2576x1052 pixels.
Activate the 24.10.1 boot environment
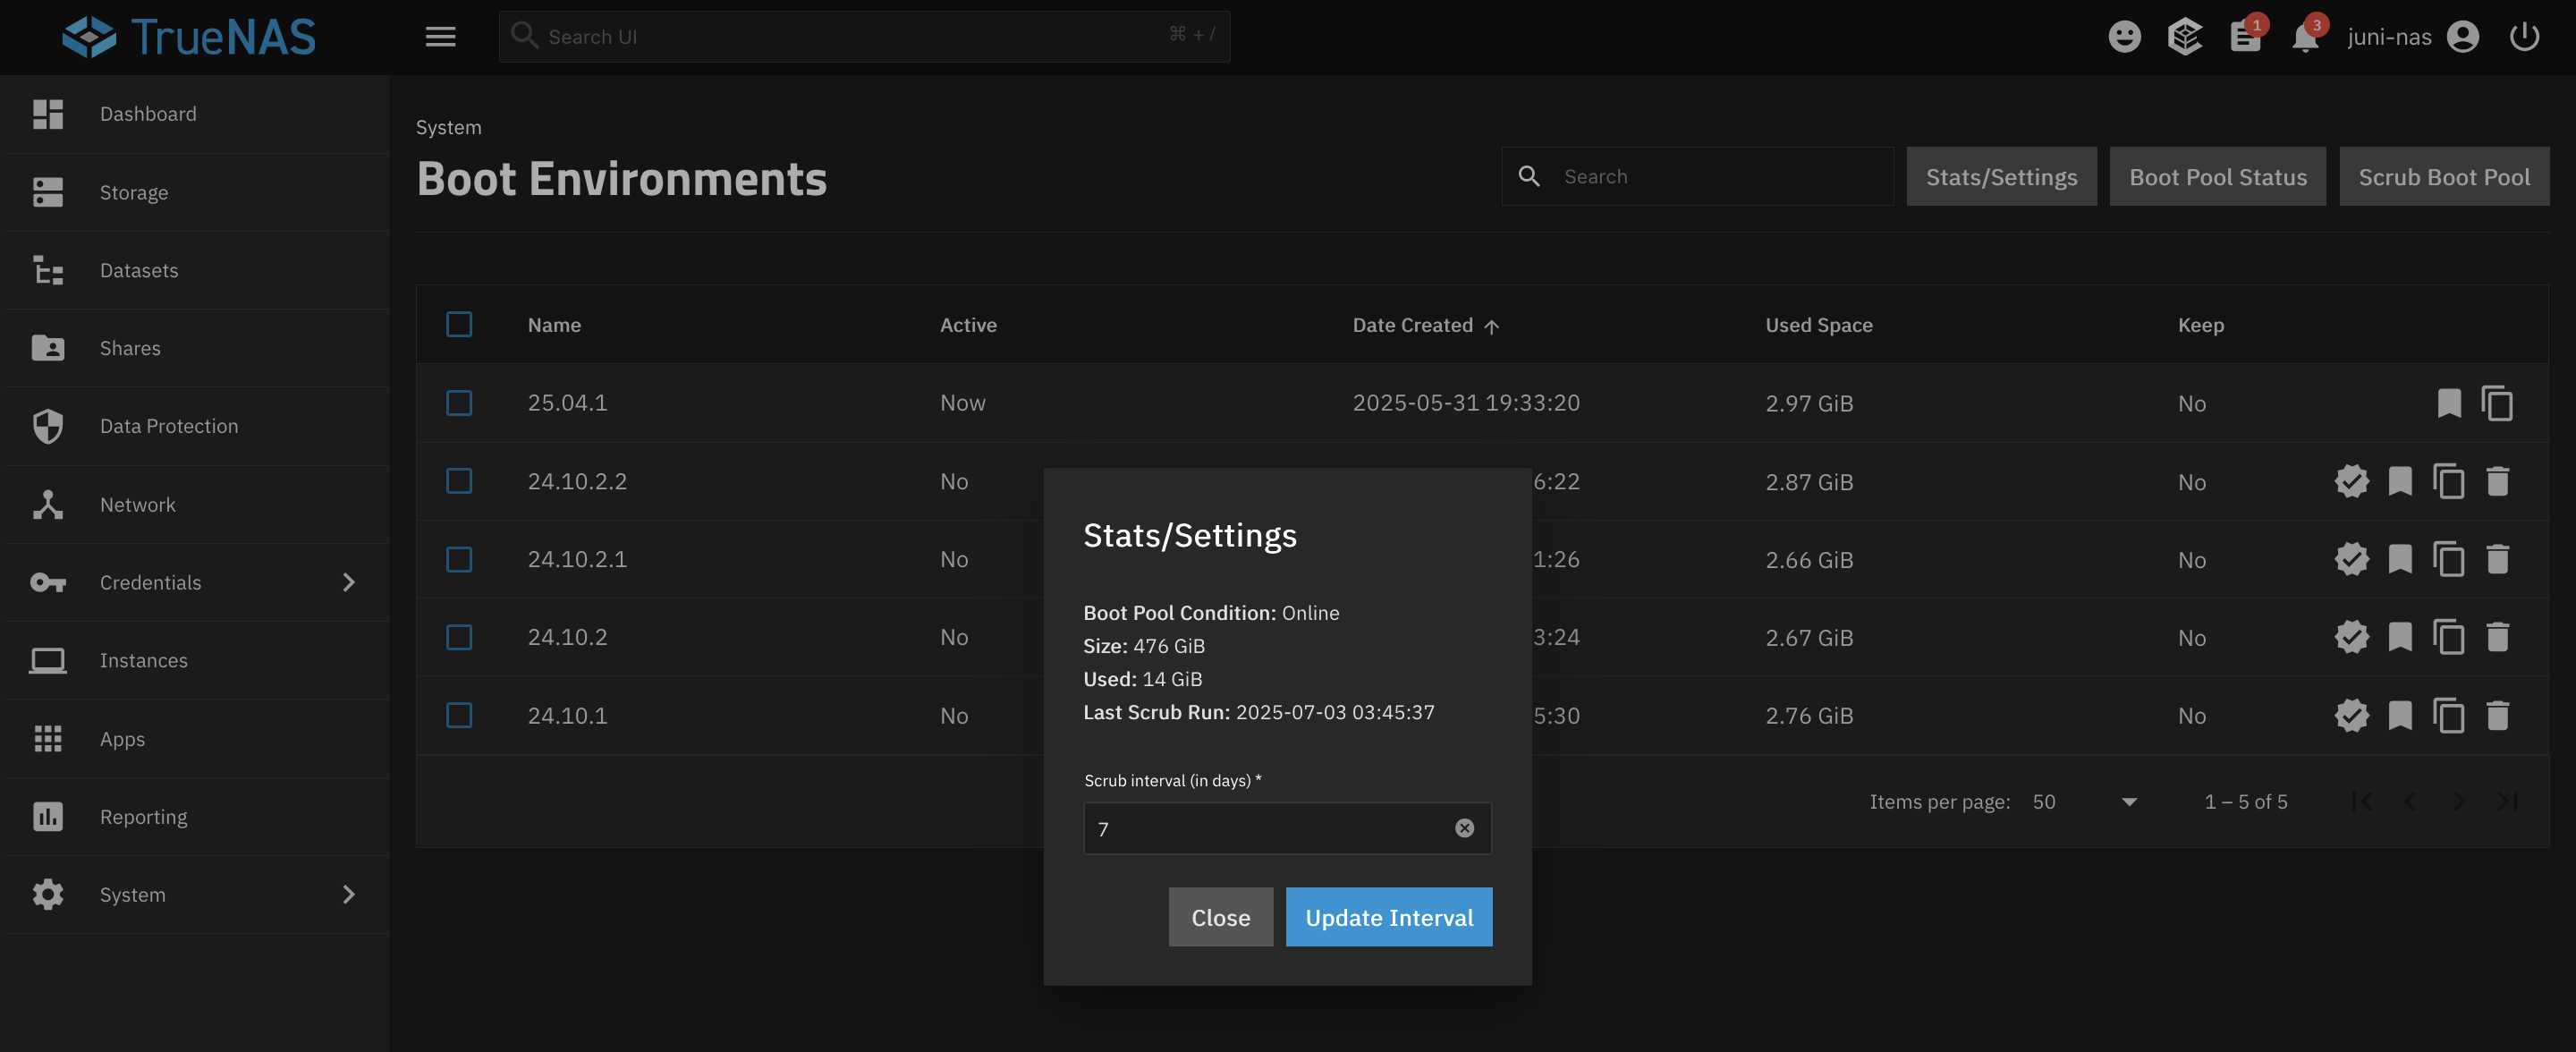2351,715
